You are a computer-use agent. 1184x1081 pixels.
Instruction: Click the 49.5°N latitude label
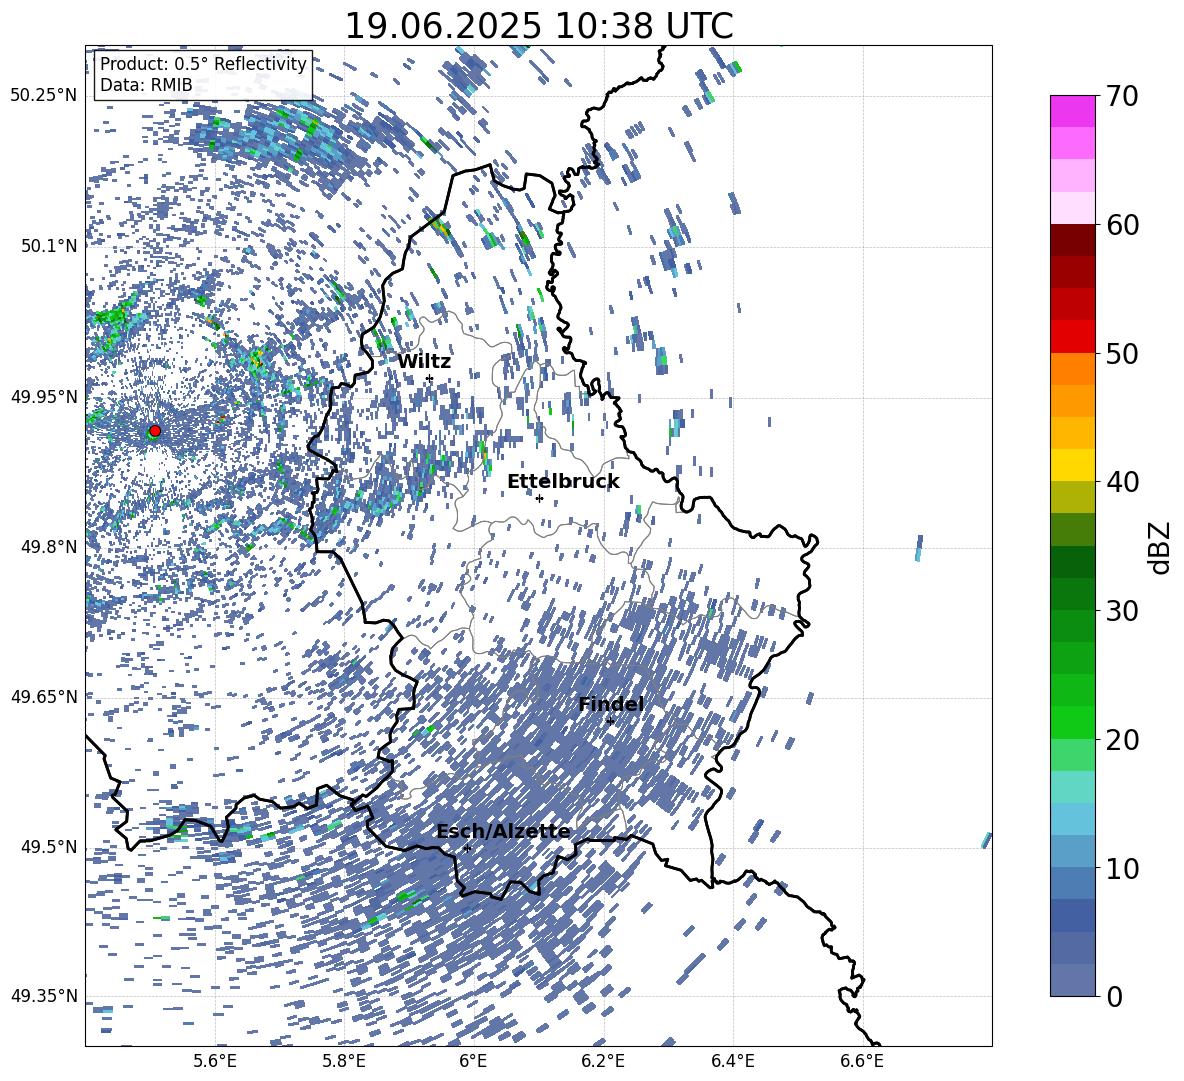[49, 846]
